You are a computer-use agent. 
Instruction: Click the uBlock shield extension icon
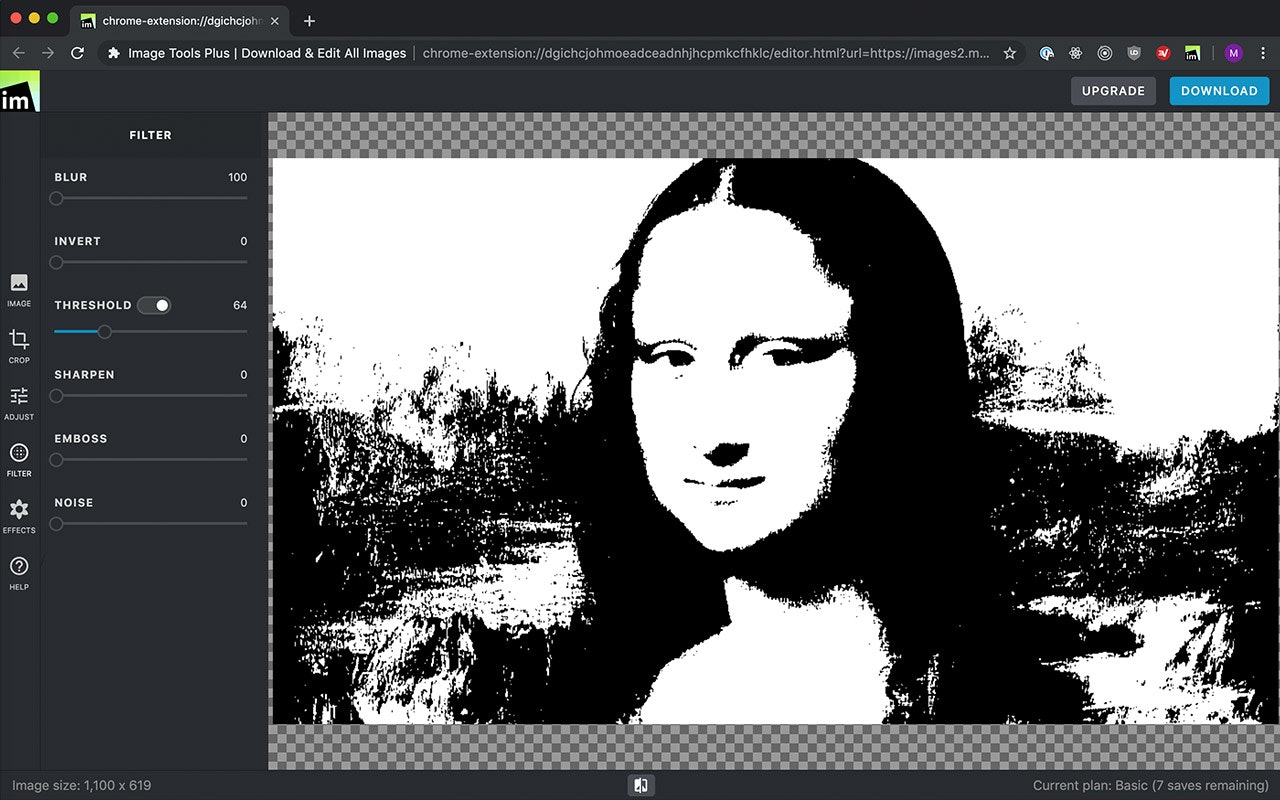(x=1134, y=53)
